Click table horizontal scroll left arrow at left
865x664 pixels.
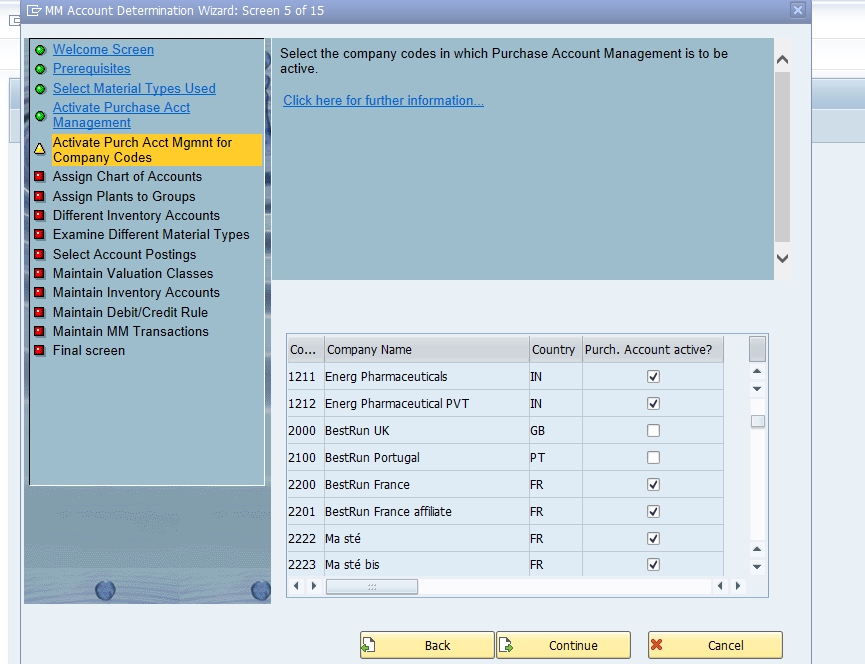pyautogui.click(x=296, y=586)
